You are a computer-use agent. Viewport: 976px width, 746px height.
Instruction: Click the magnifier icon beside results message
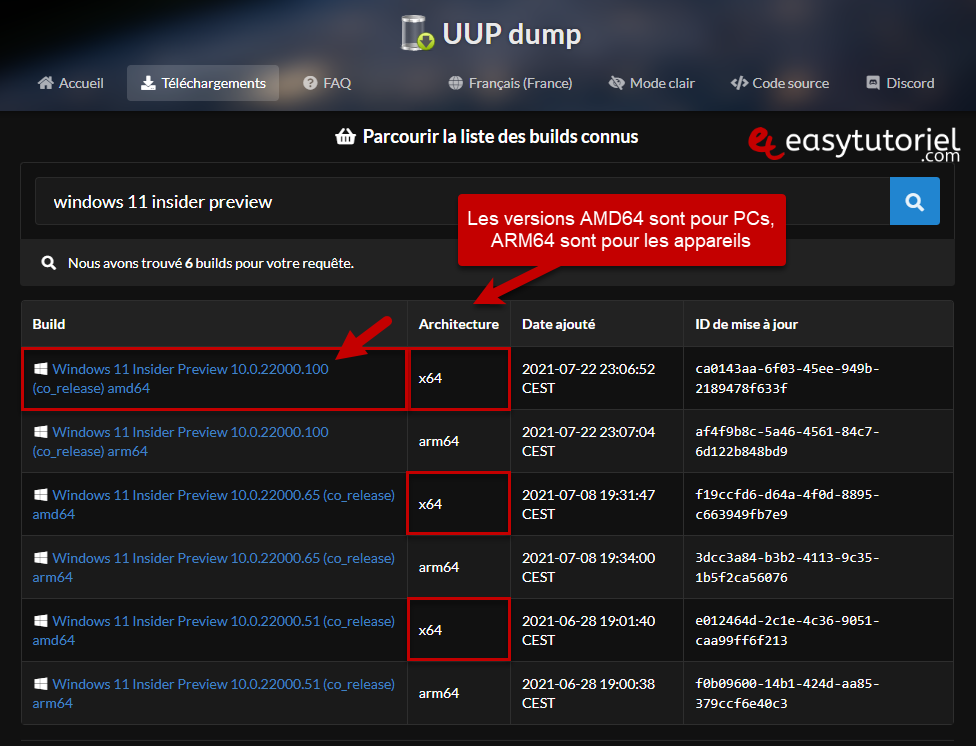pos(49,263)
